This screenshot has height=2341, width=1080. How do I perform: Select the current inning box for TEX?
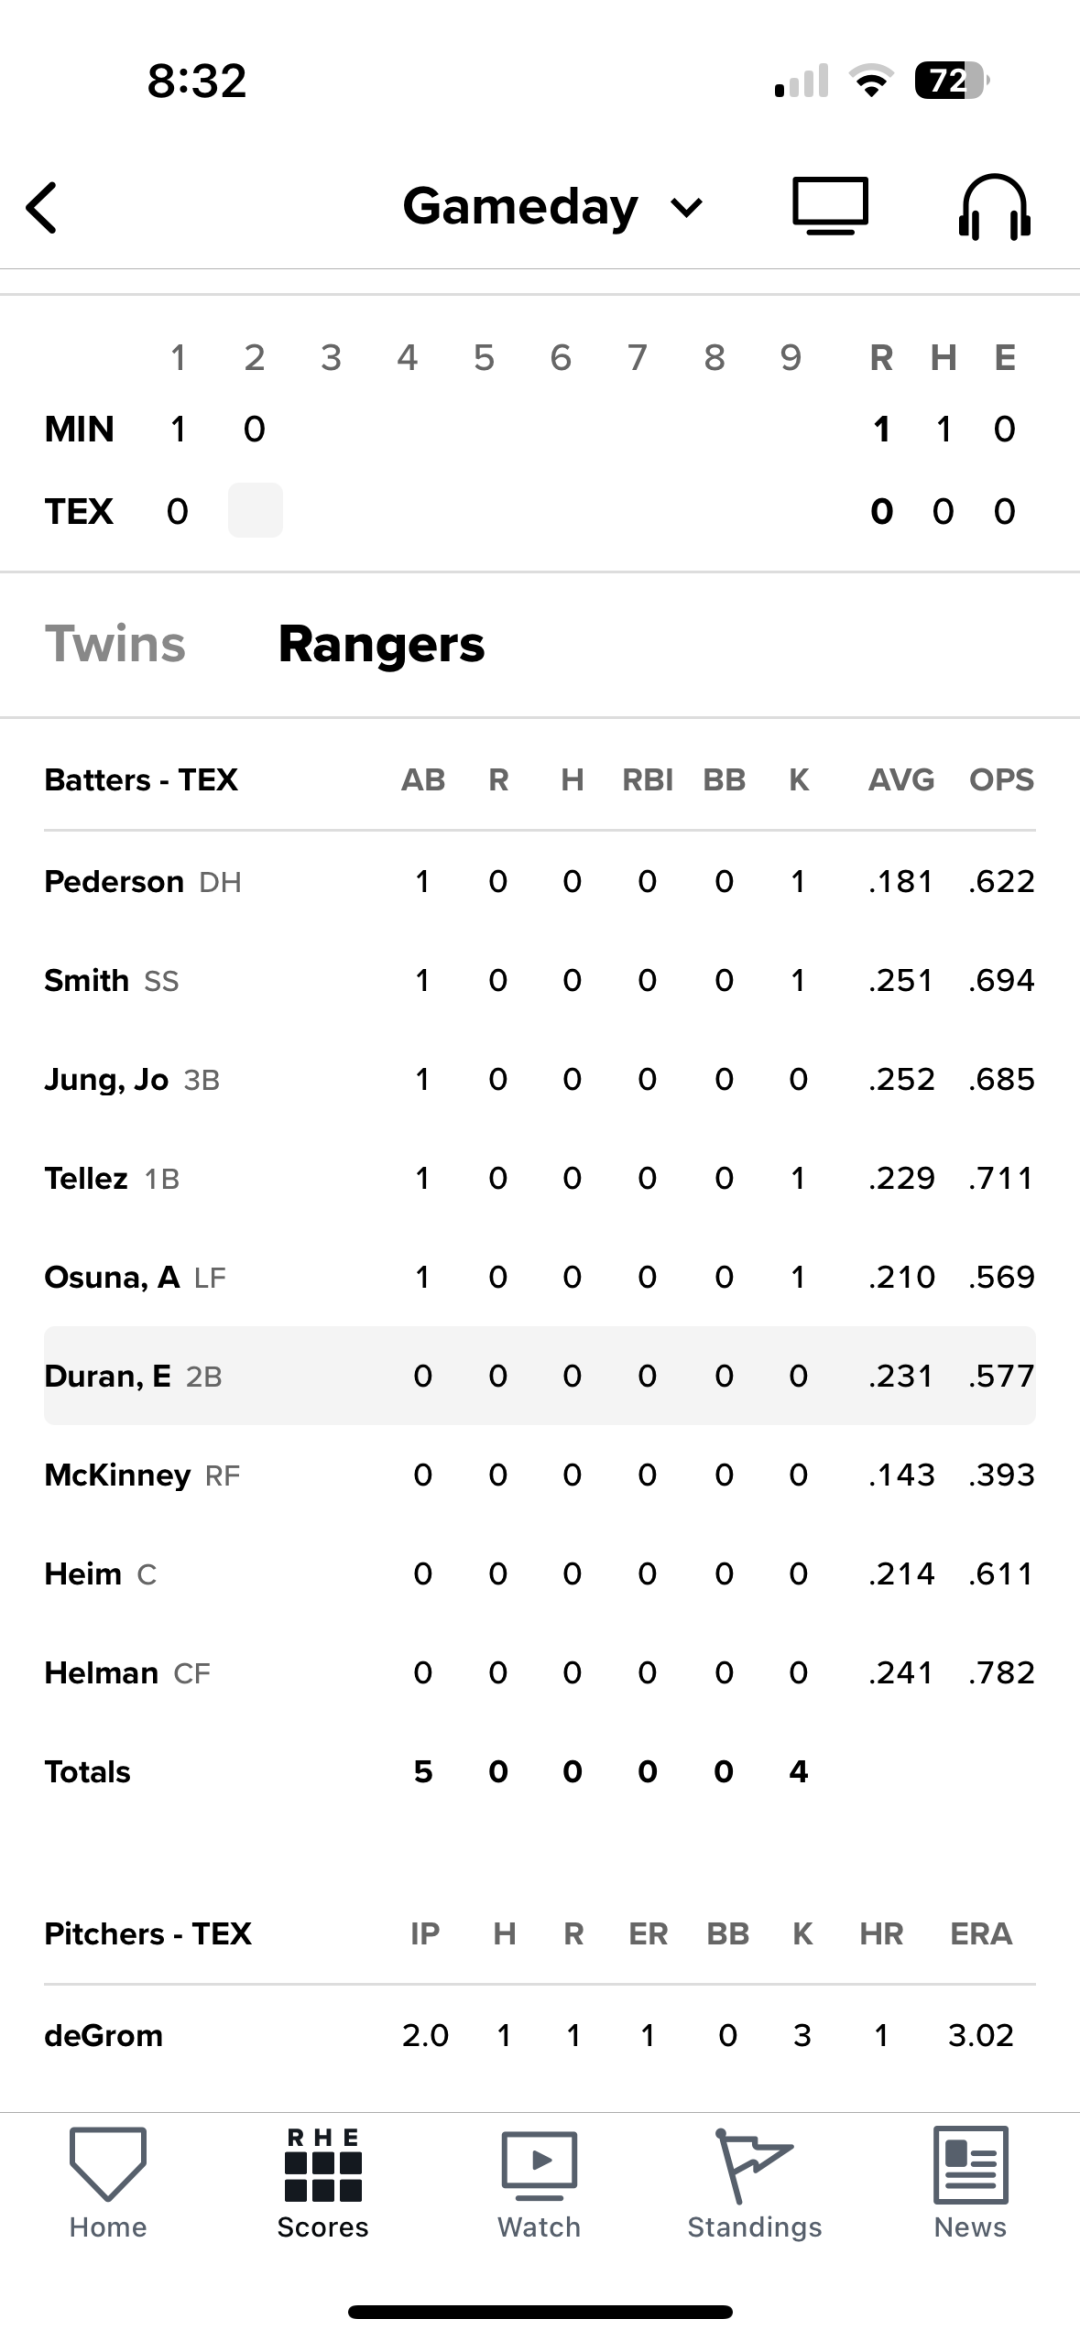tap(255, 511)
